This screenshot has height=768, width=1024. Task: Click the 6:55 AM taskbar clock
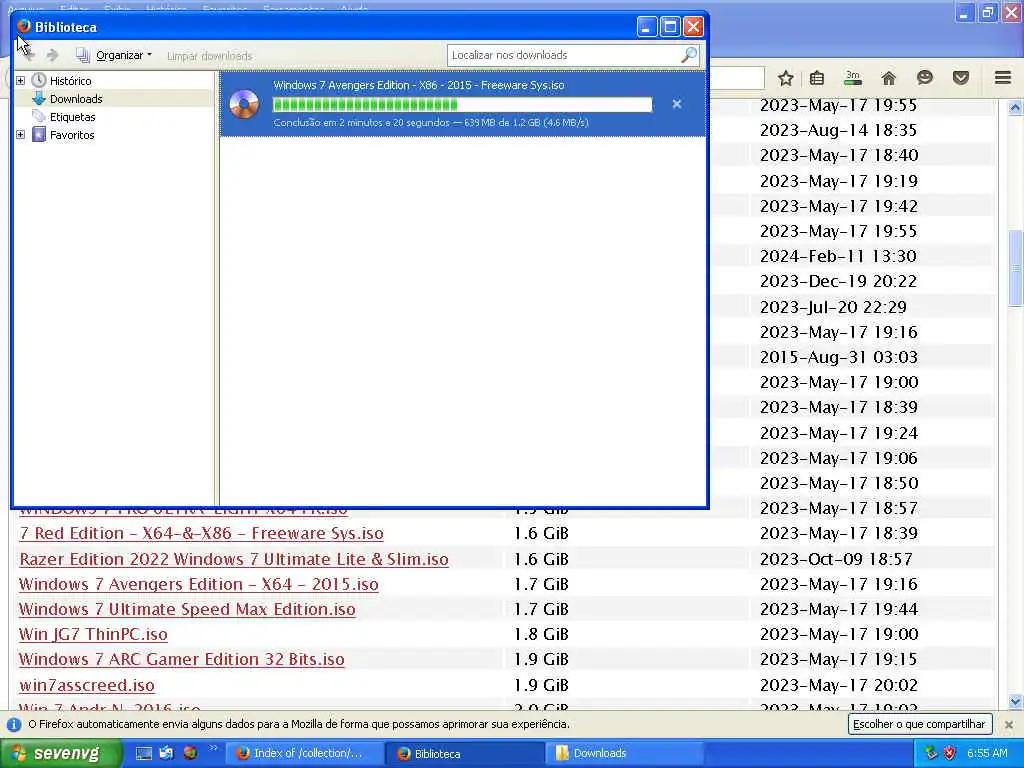[x=987, y=754]
